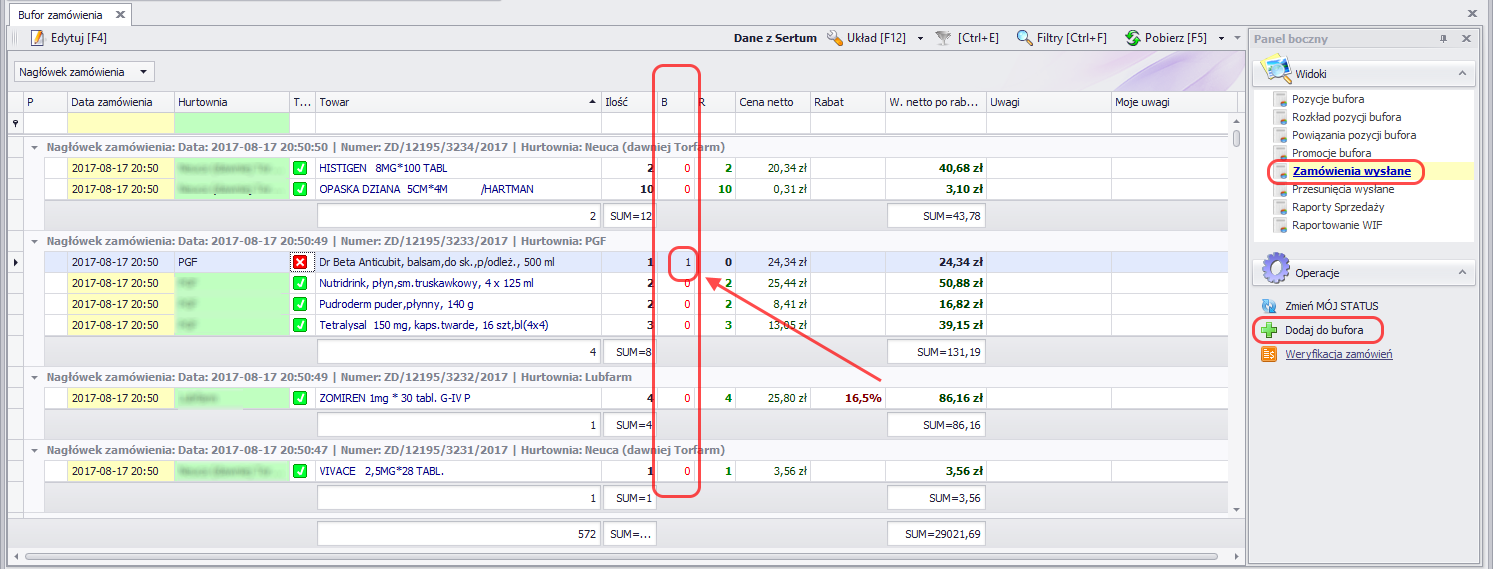Toggle red X status on Dr Beta Anticubit row
1493x569 pixels.
(x=300, y=262)
